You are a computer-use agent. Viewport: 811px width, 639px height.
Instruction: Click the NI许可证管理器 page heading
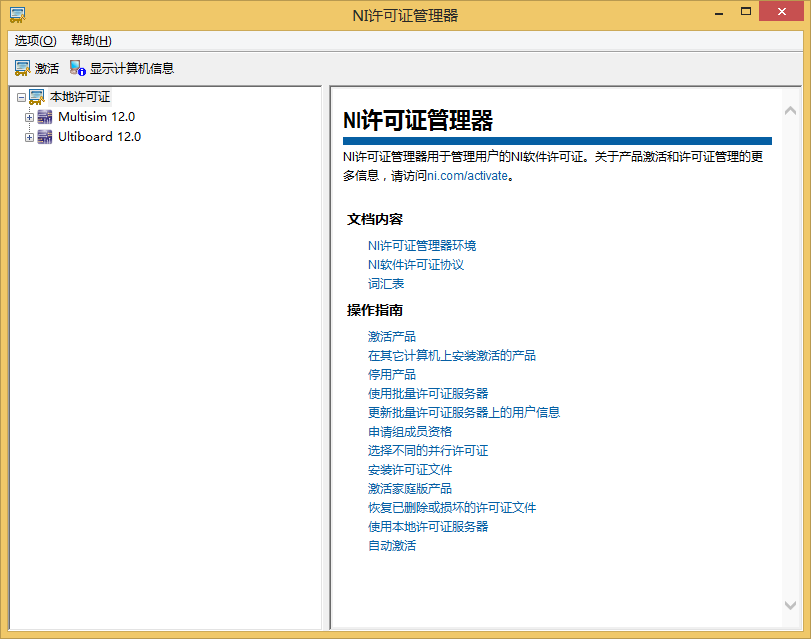click(418, 121)
